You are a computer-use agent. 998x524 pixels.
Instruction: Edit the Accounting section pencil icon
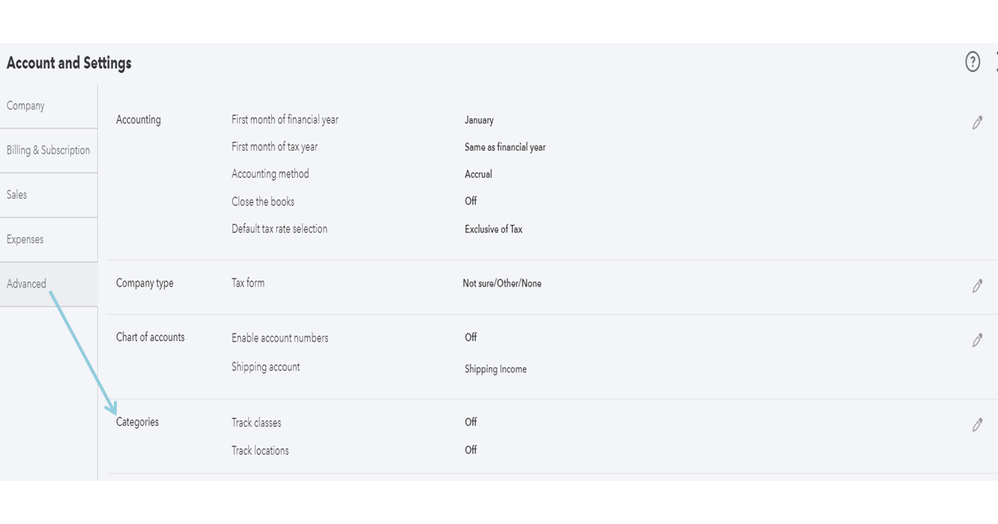[977, 123]
